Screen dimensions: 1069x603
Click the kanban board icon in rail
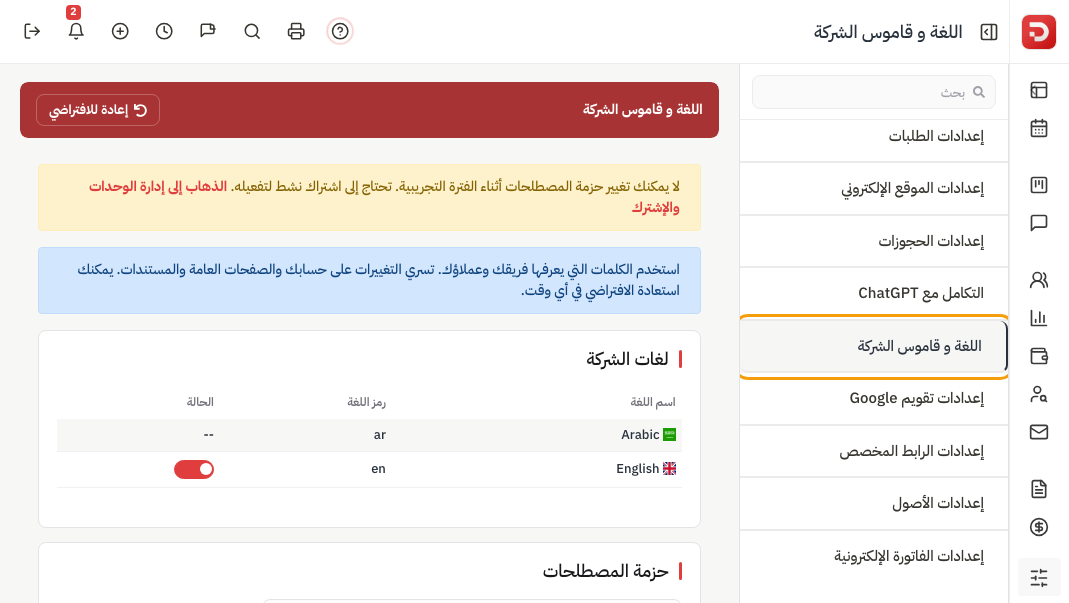(1038, 185)
